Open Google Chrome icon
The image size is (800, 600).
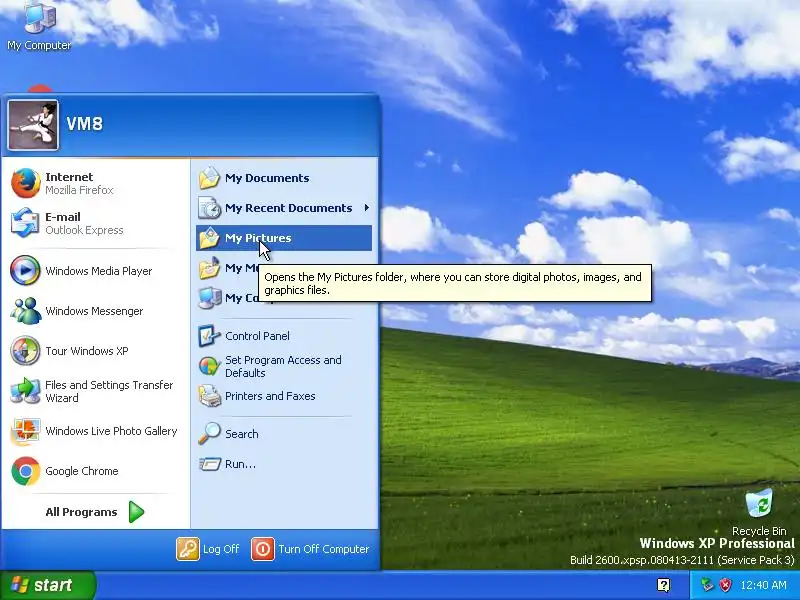tap(26, 471)
